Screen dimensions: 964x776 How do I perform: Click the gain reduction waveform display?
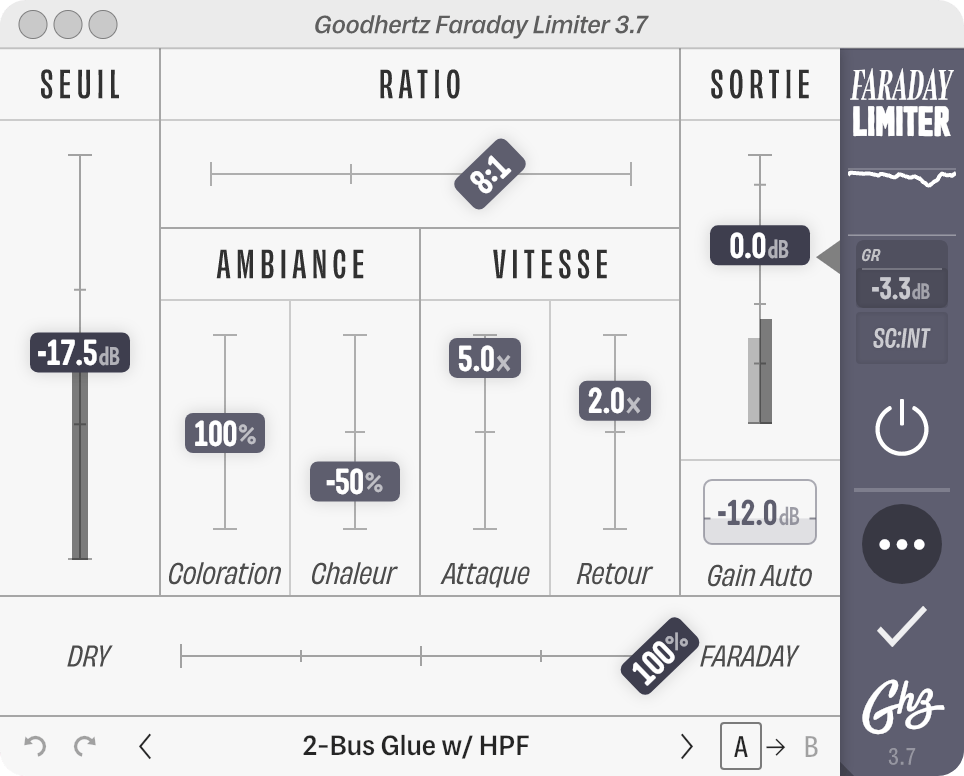coord(901,177)
